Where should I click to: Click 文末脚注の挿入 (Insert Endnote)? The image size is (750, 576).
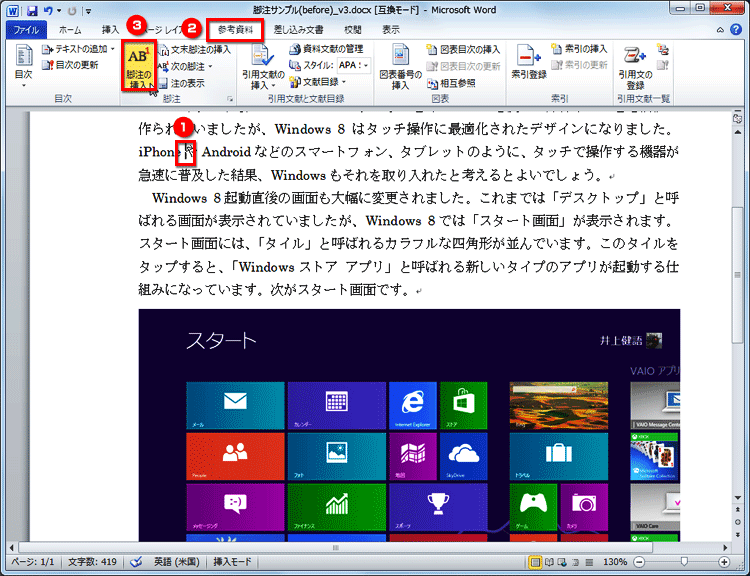195,50
